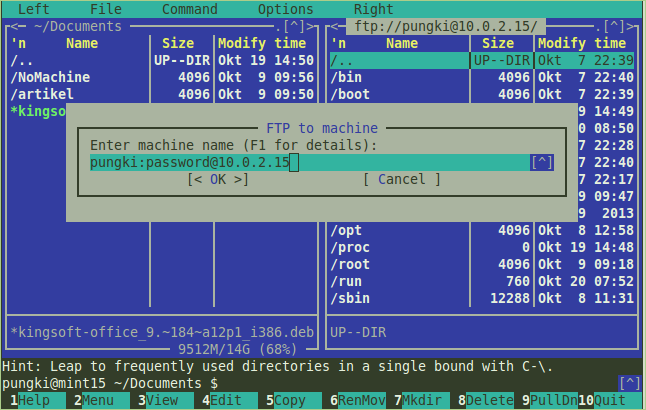
Task: Expand machine name history dropdown
Action: [541, 162]
